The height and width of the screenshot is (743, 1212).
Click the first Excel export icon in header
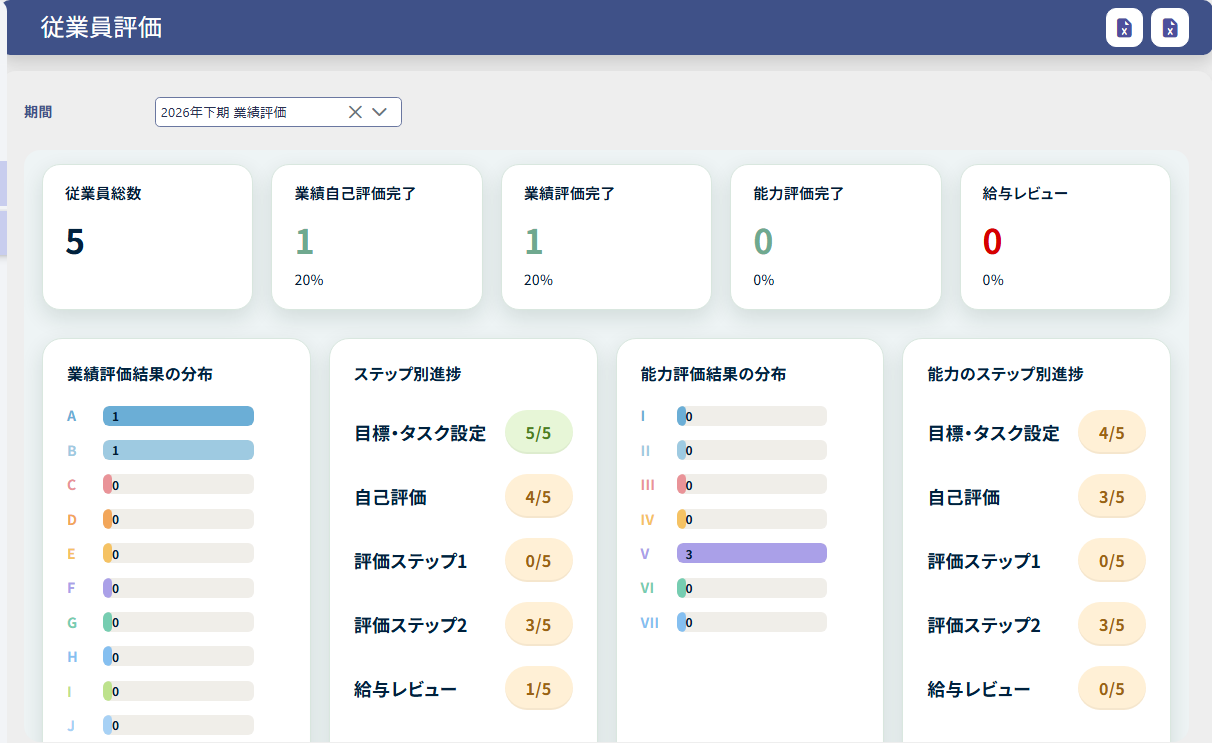point(1124,27)
